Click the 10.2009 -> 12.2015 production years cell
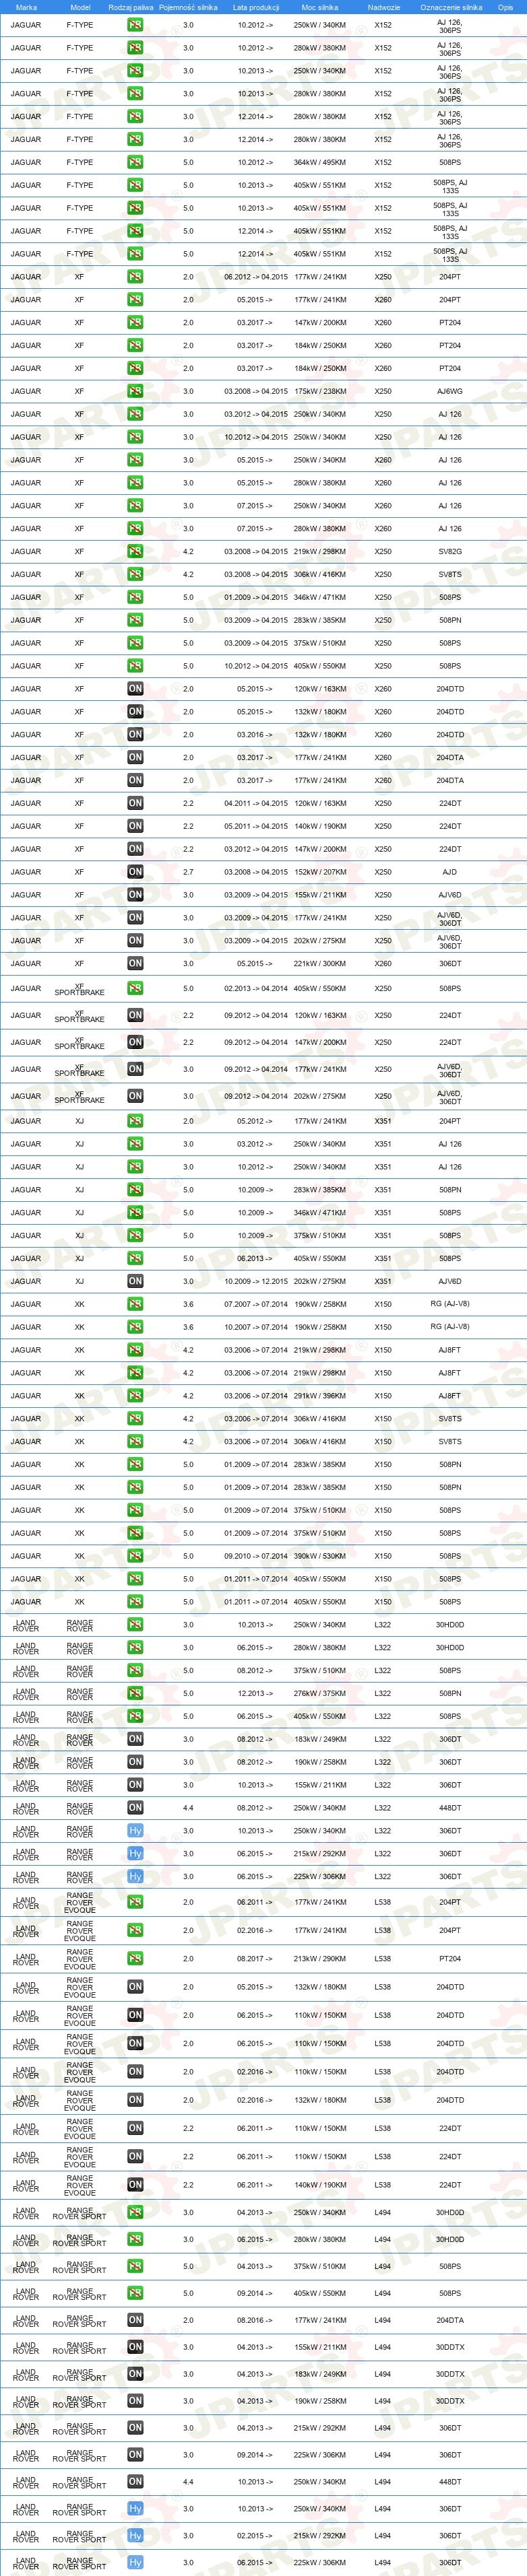The height and width of the screenshot is (2576, 527). point(256,1281)
